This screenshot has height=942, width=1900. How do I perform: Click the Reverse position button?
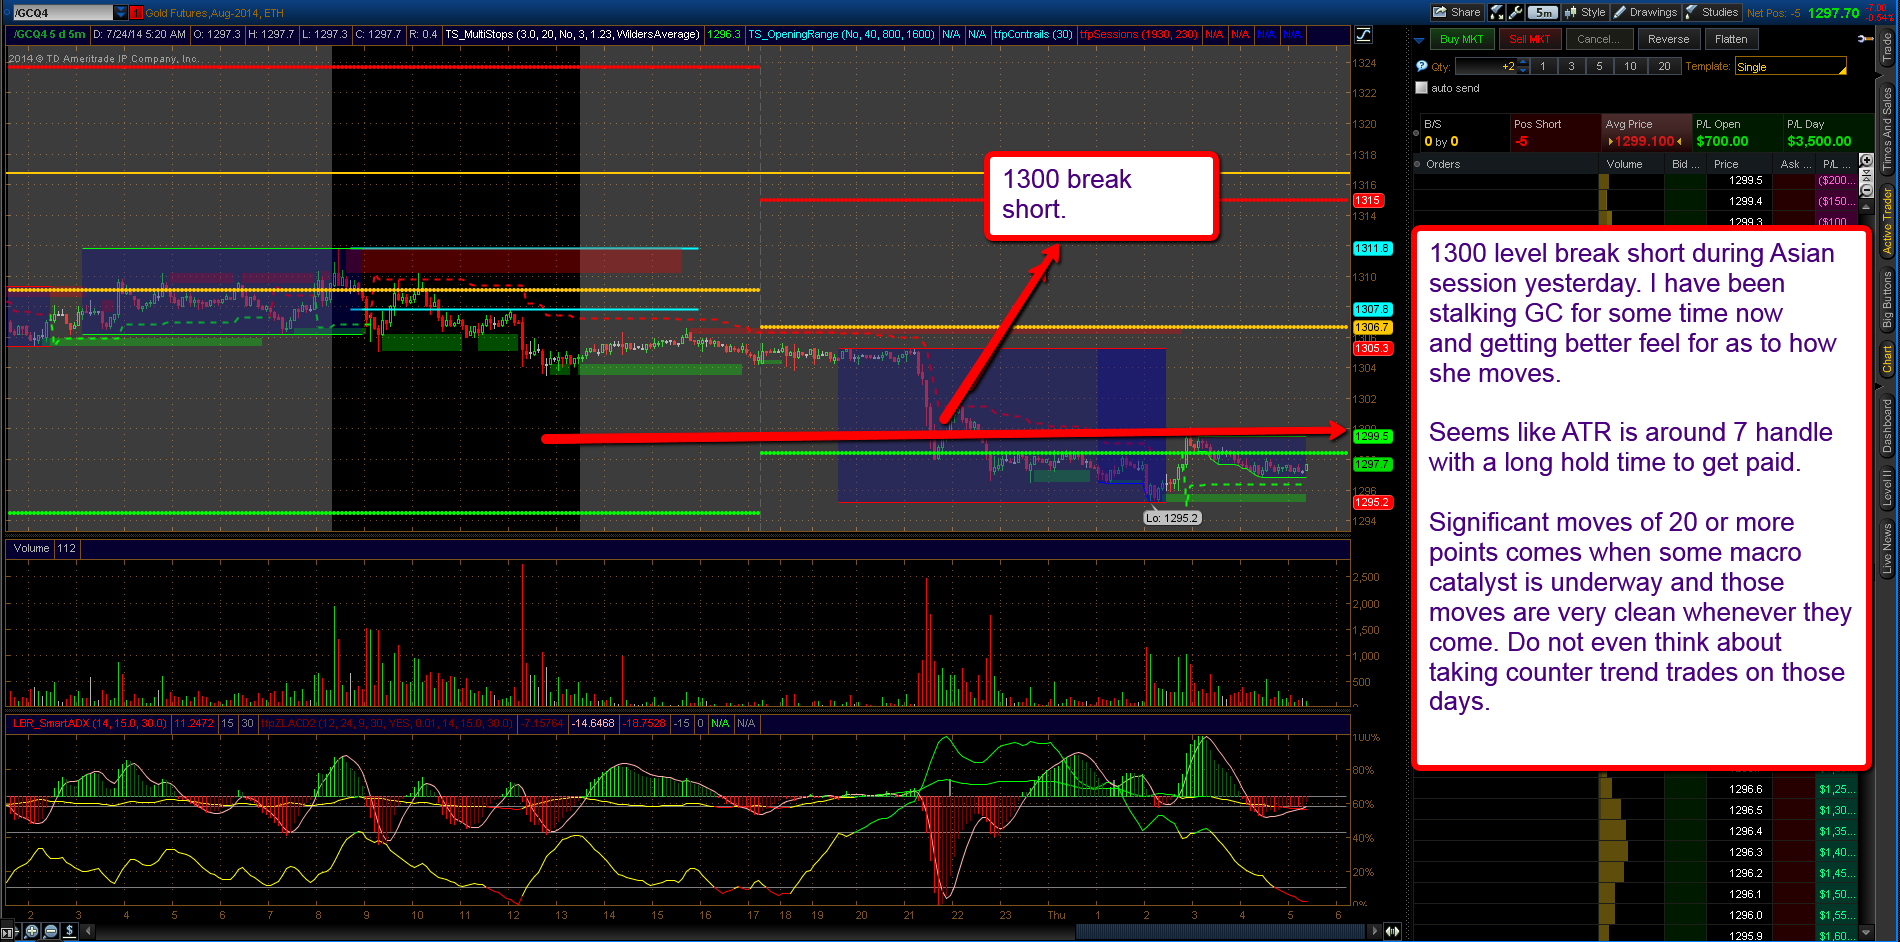pos(1669,39)
